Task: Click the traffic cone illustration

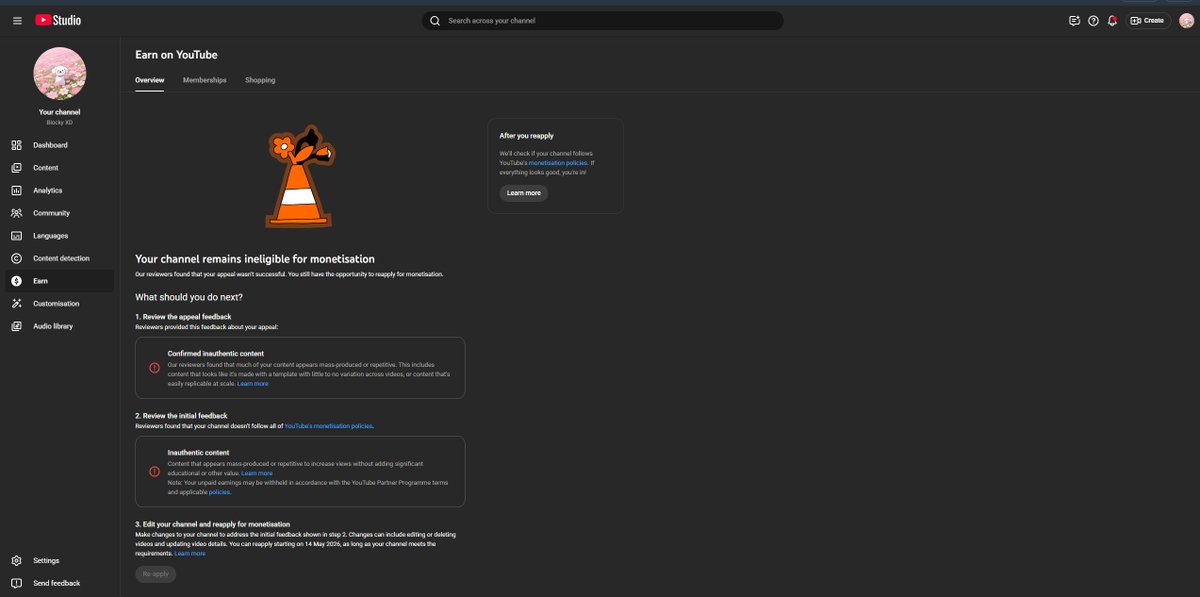Action: point(301,175)
